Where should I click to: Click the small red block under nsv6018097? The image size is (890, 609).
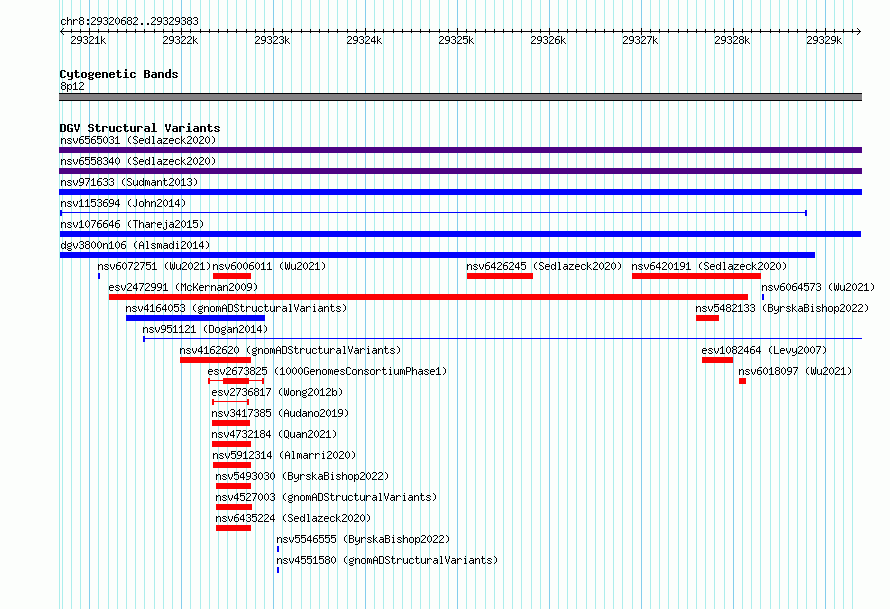click(742, 381)
